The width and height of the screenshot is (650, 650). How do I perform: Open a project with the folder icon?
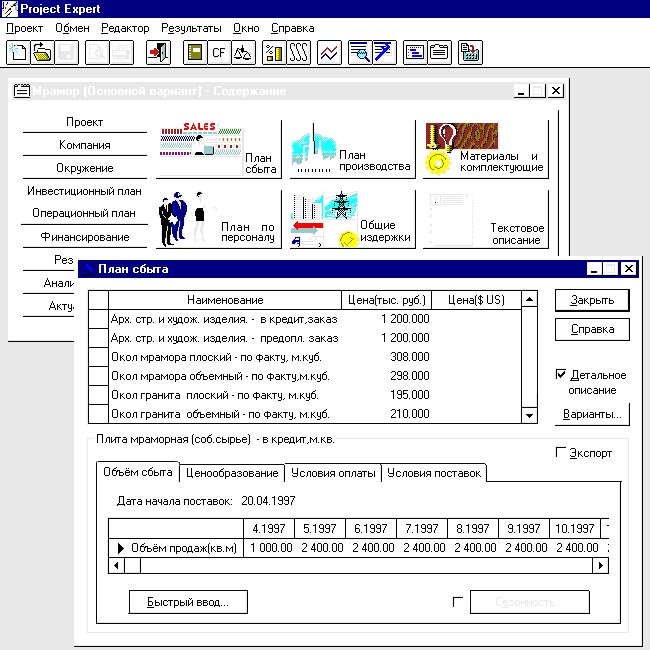[x=42, y=52]
